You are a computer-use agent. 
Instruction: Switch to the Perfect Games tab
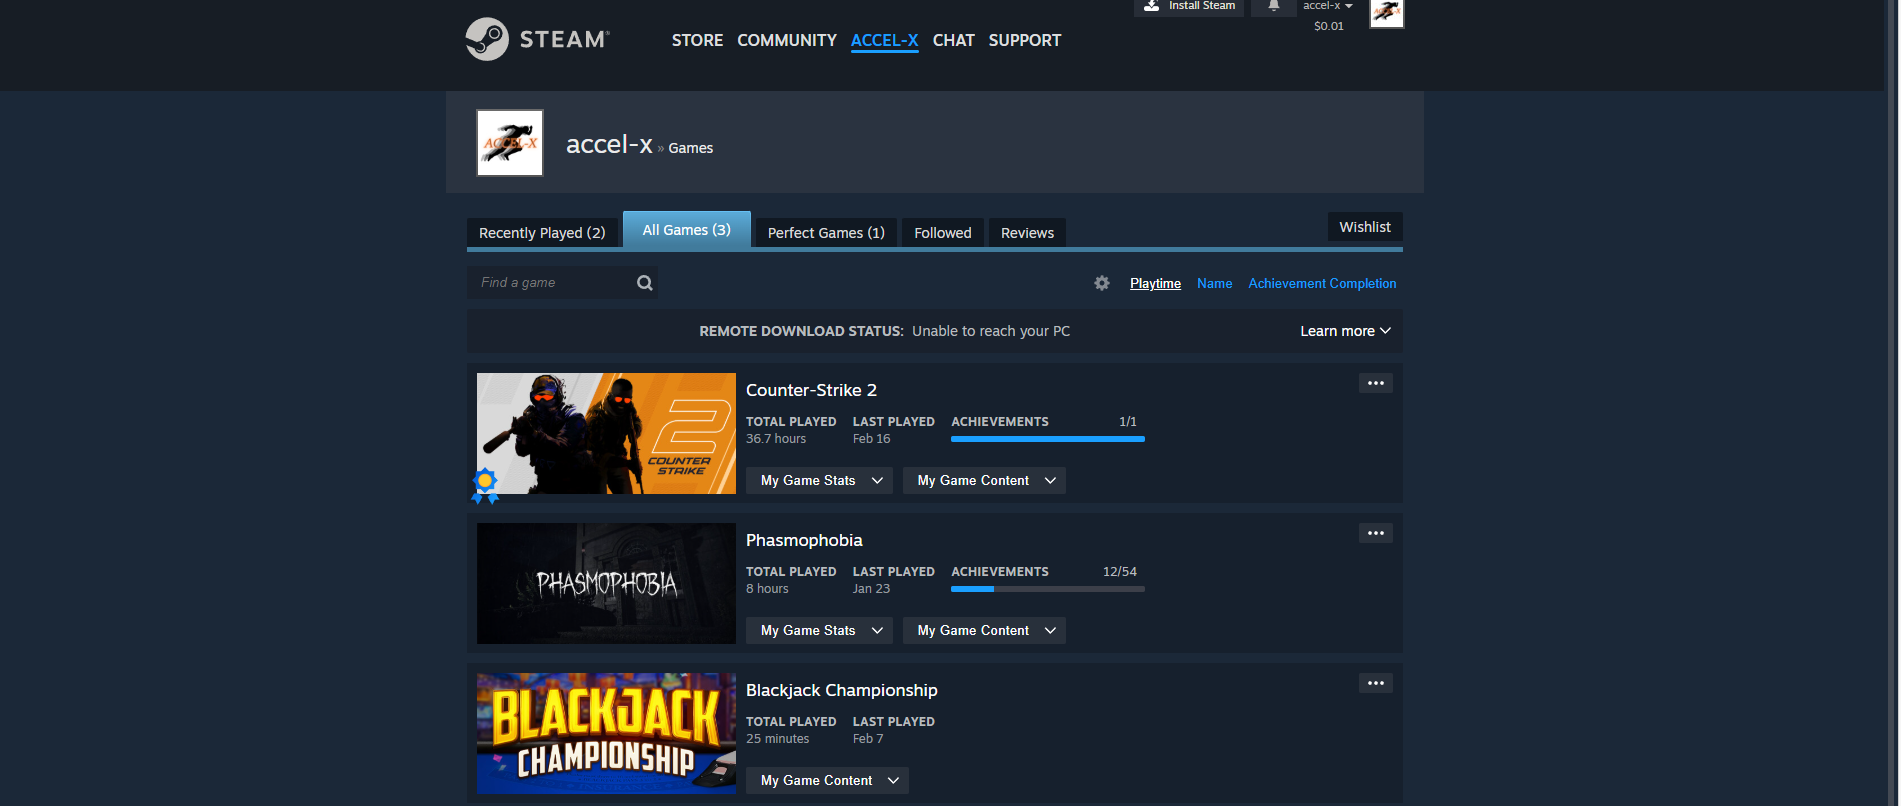[826, 233]
